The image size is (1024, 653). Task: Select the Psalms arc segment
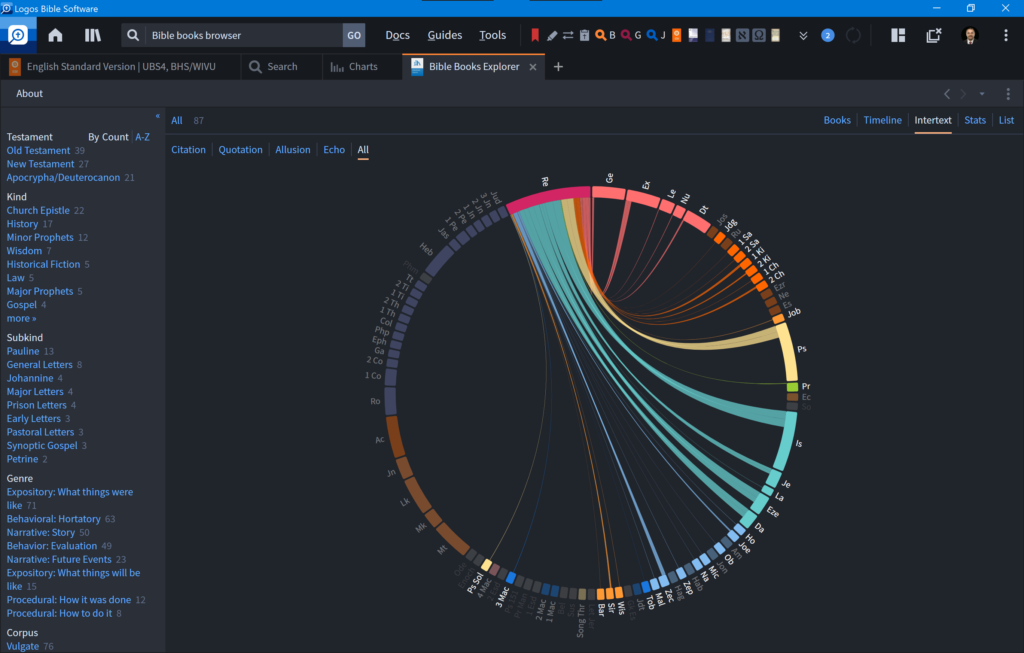pos(788,353)
